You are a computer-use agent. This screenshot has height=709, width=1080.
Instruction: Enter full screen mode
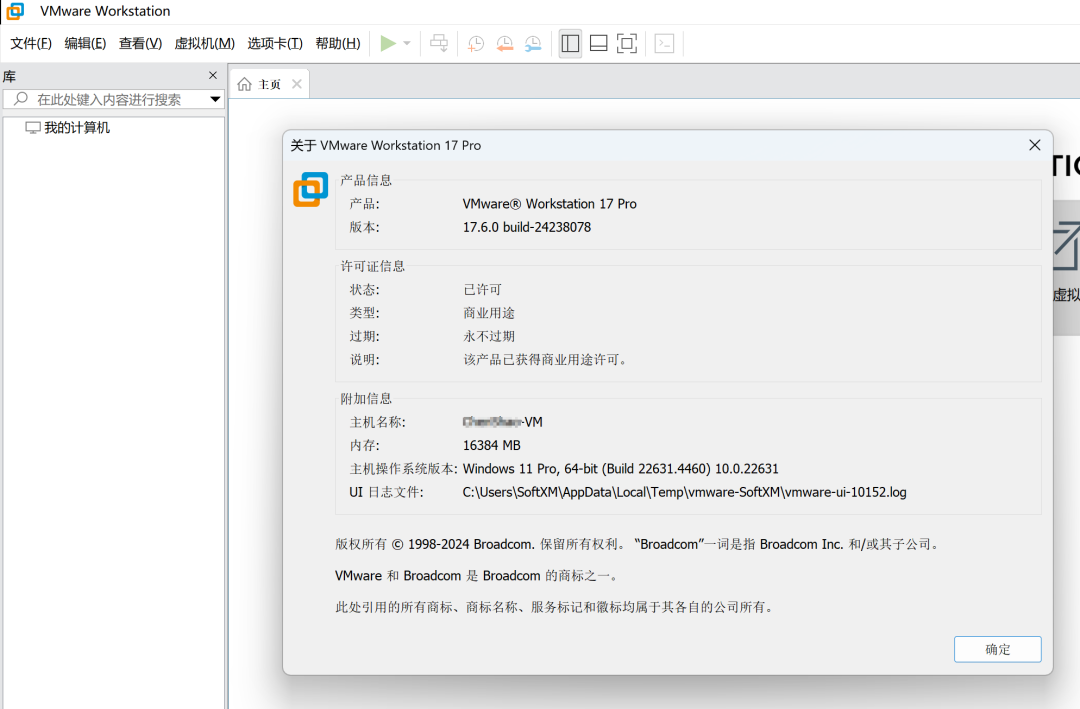tap(627, 43)
